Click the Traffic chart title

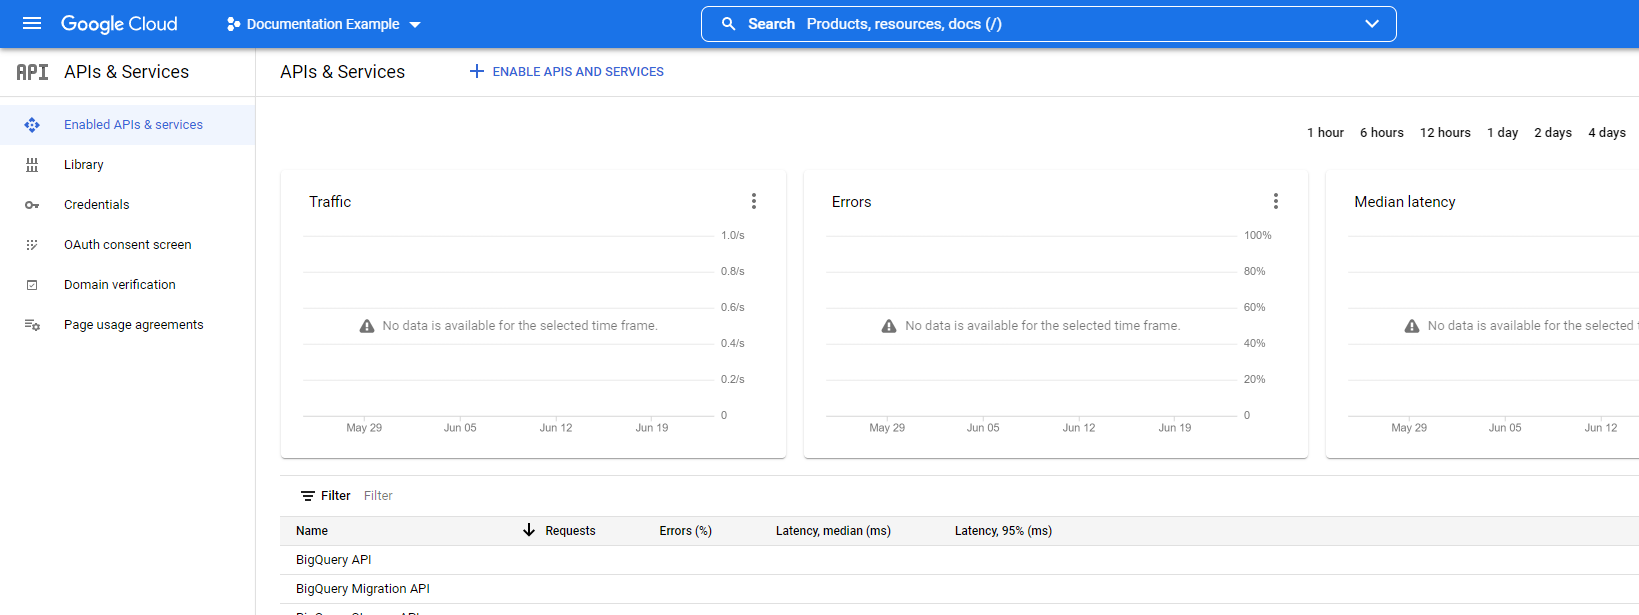330,202
